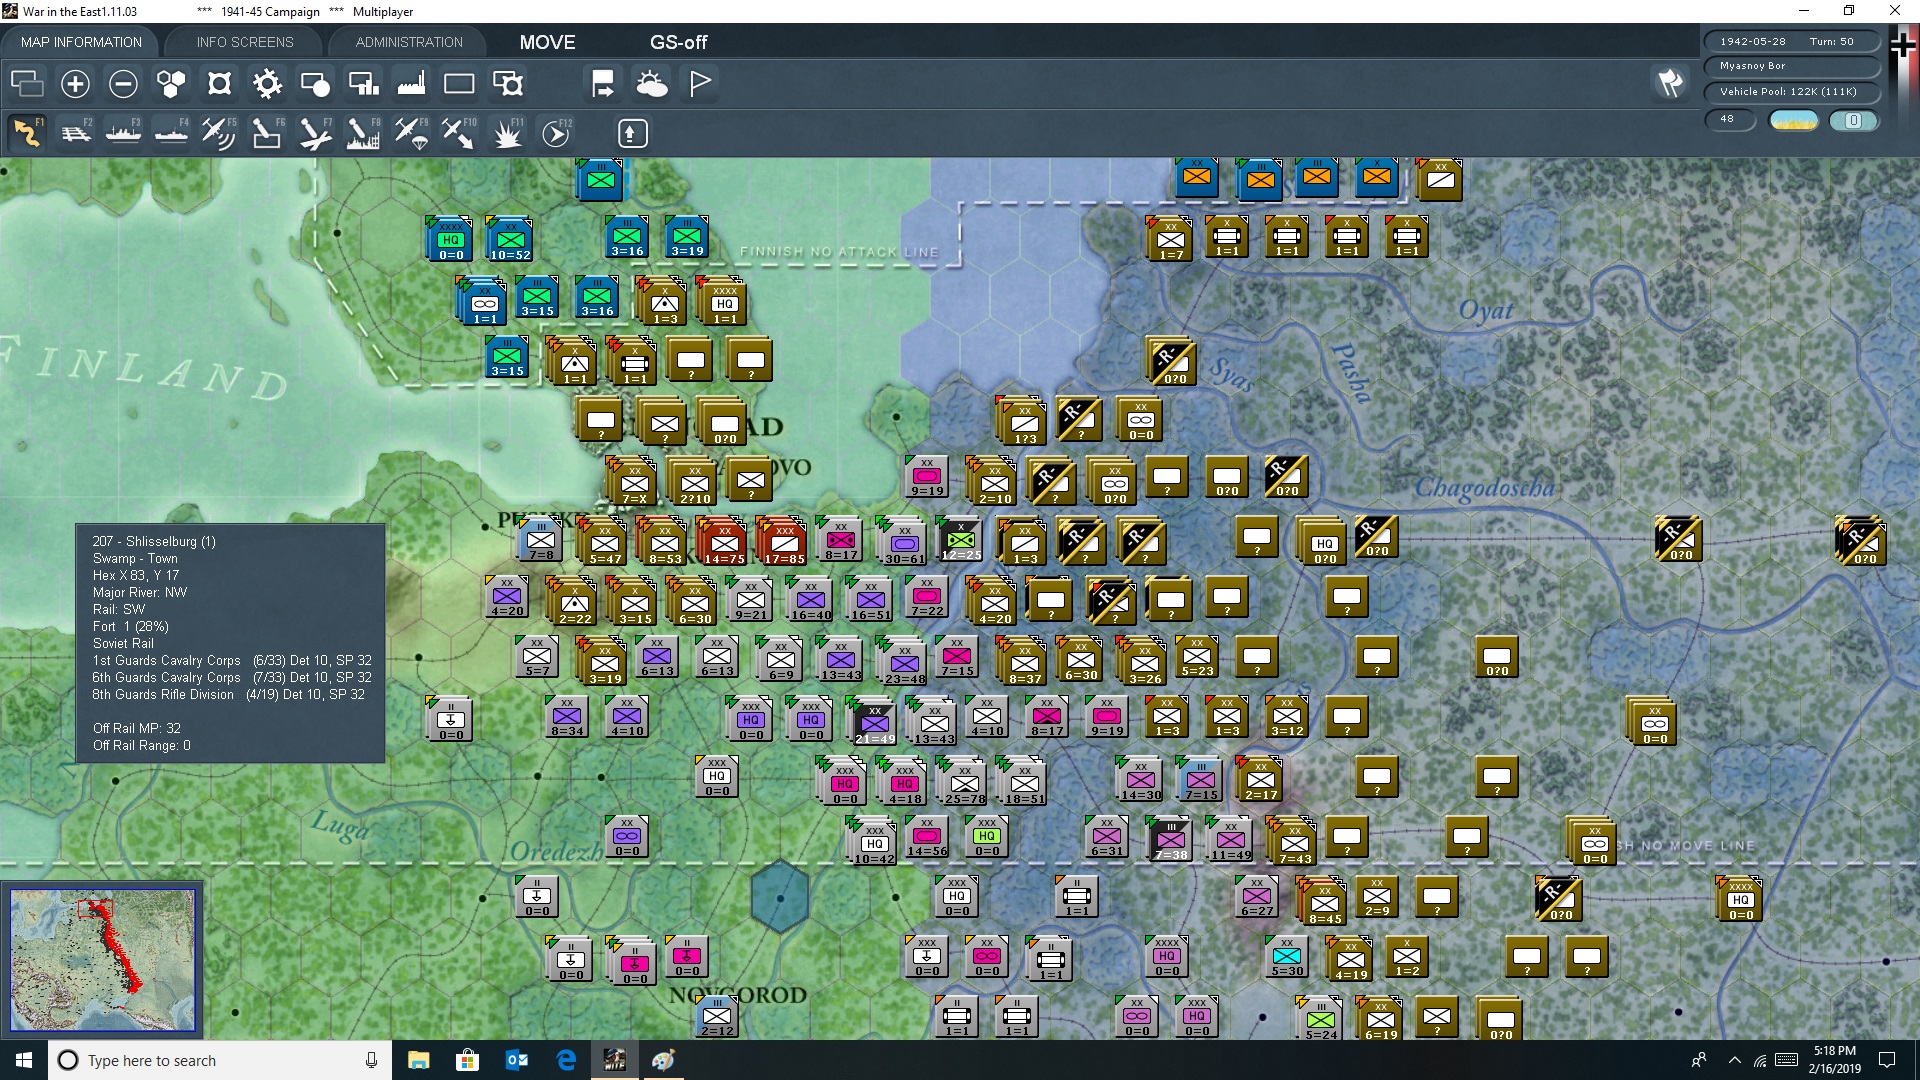Click the admin points value 48
The image size is (1920, 1080).
click(1728, 119)
